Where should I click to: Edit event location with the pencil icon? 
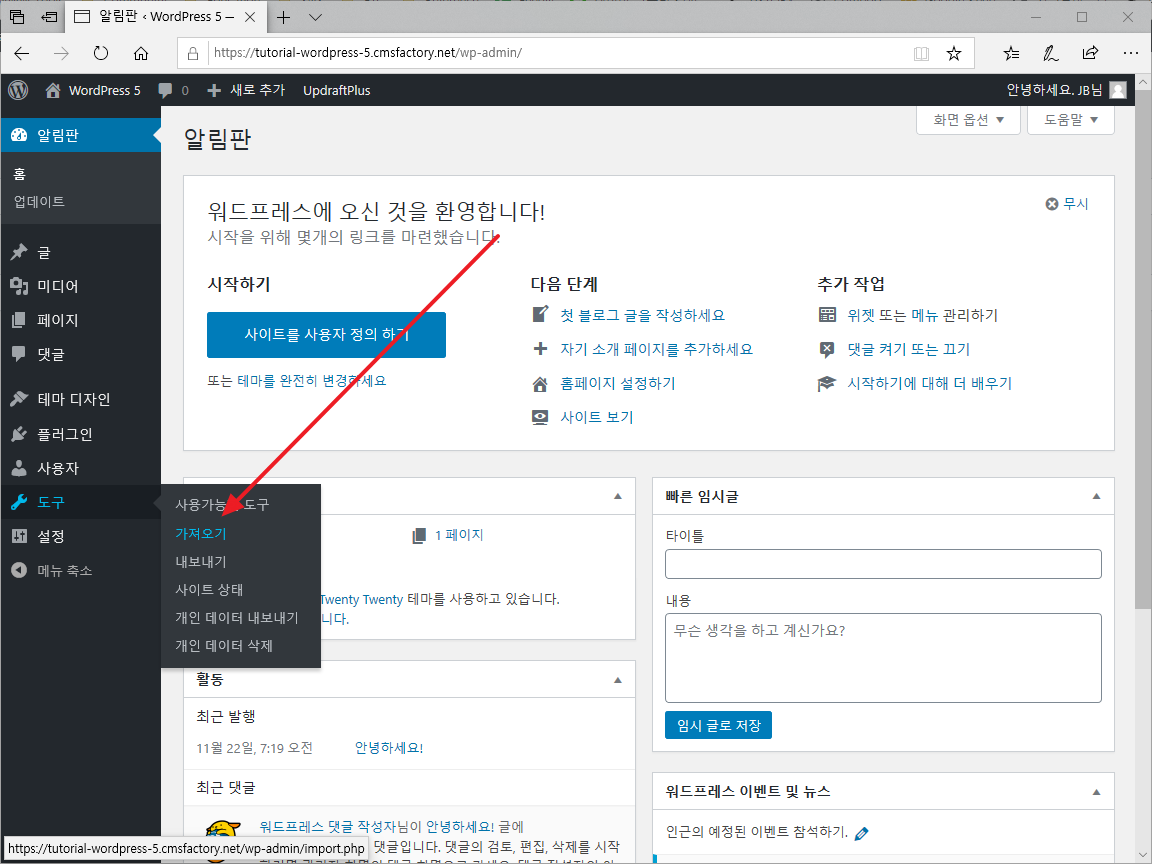[862, 832]
